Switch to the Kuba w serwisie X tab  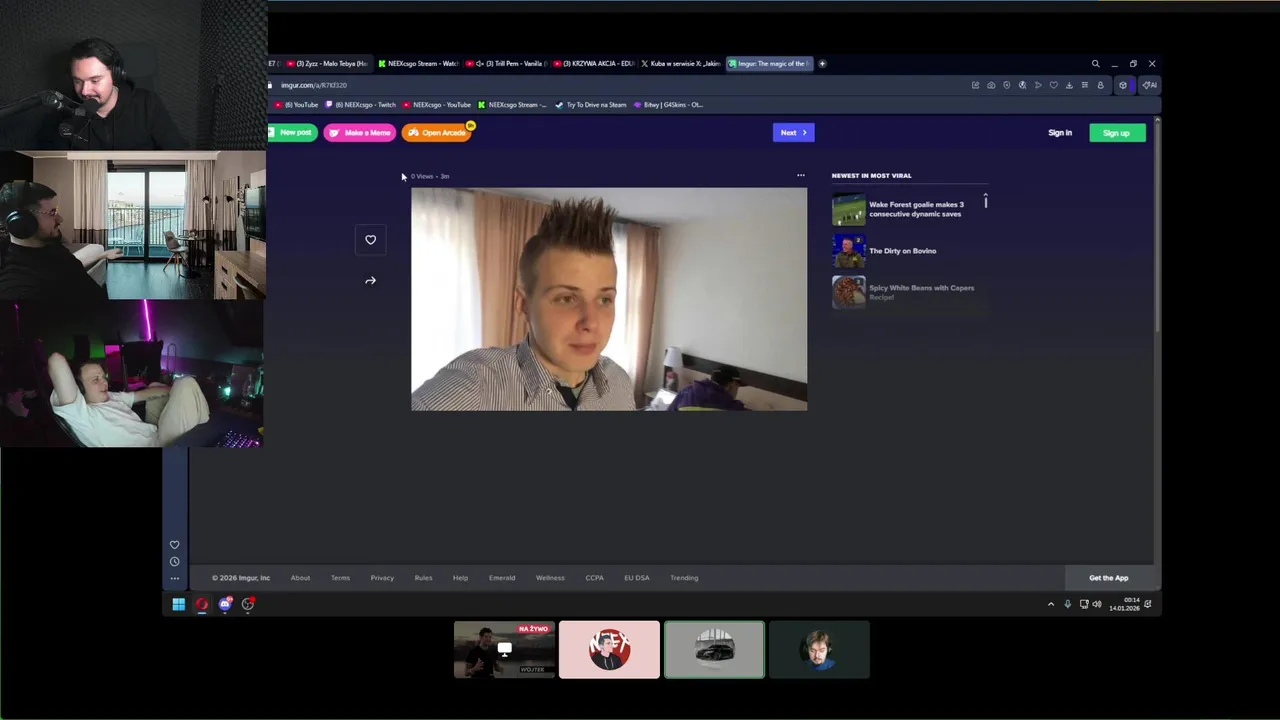(681, 64)
